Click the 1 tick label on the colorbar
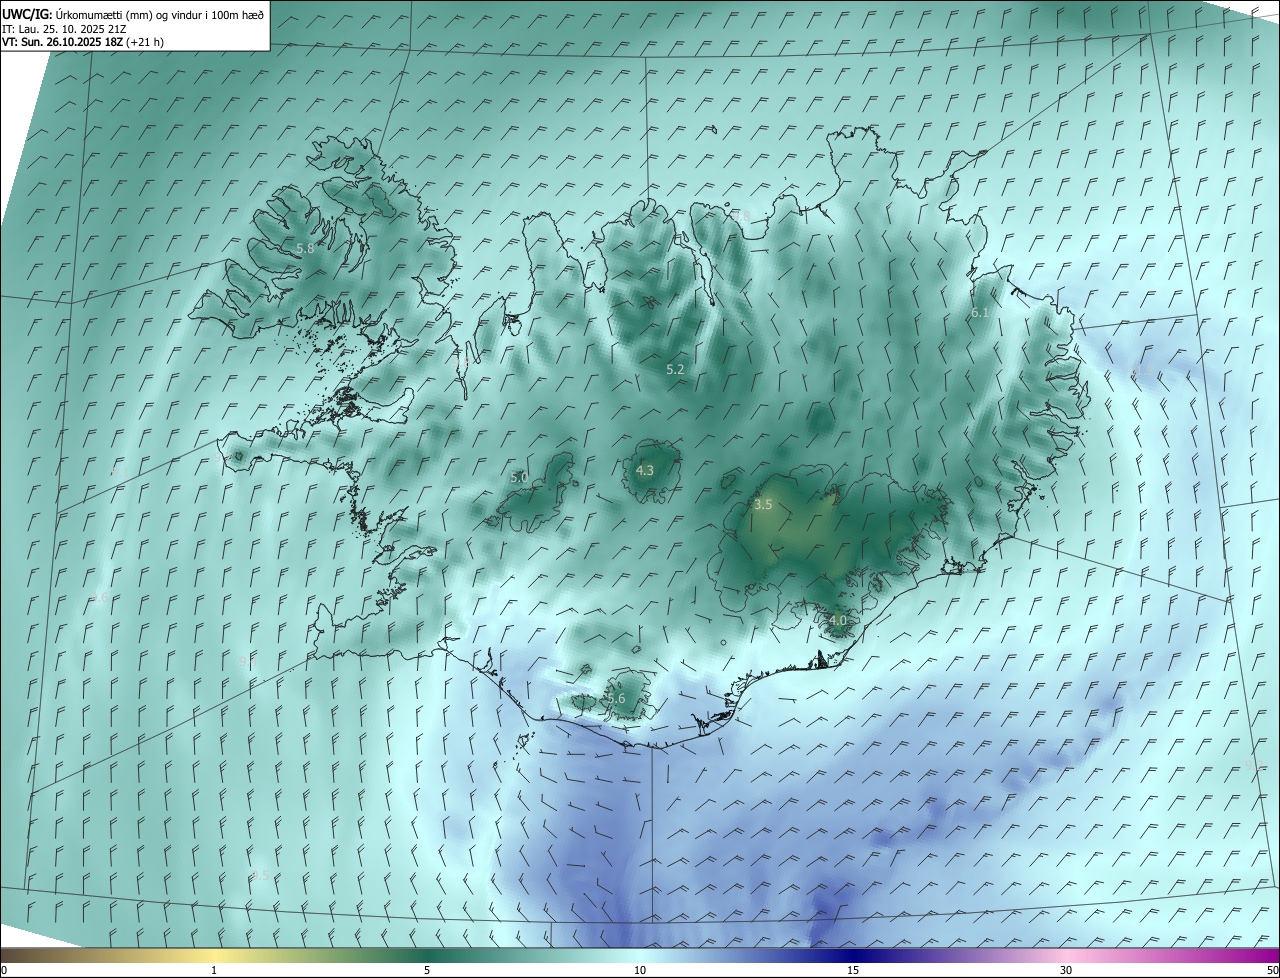Image resolution: width=1280 pixels, height=978 pixels. [x=214, y=970]
